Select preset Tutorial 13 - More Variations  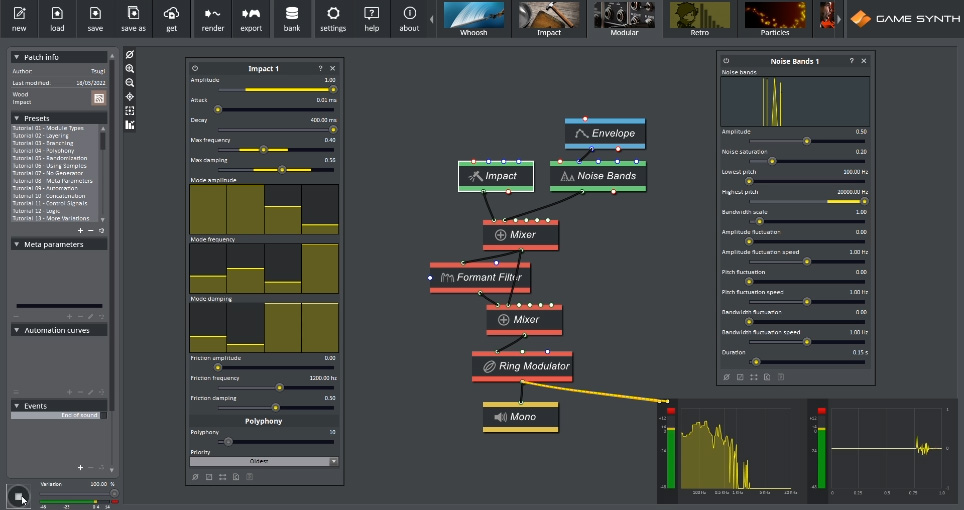click(x=50, y=218)
